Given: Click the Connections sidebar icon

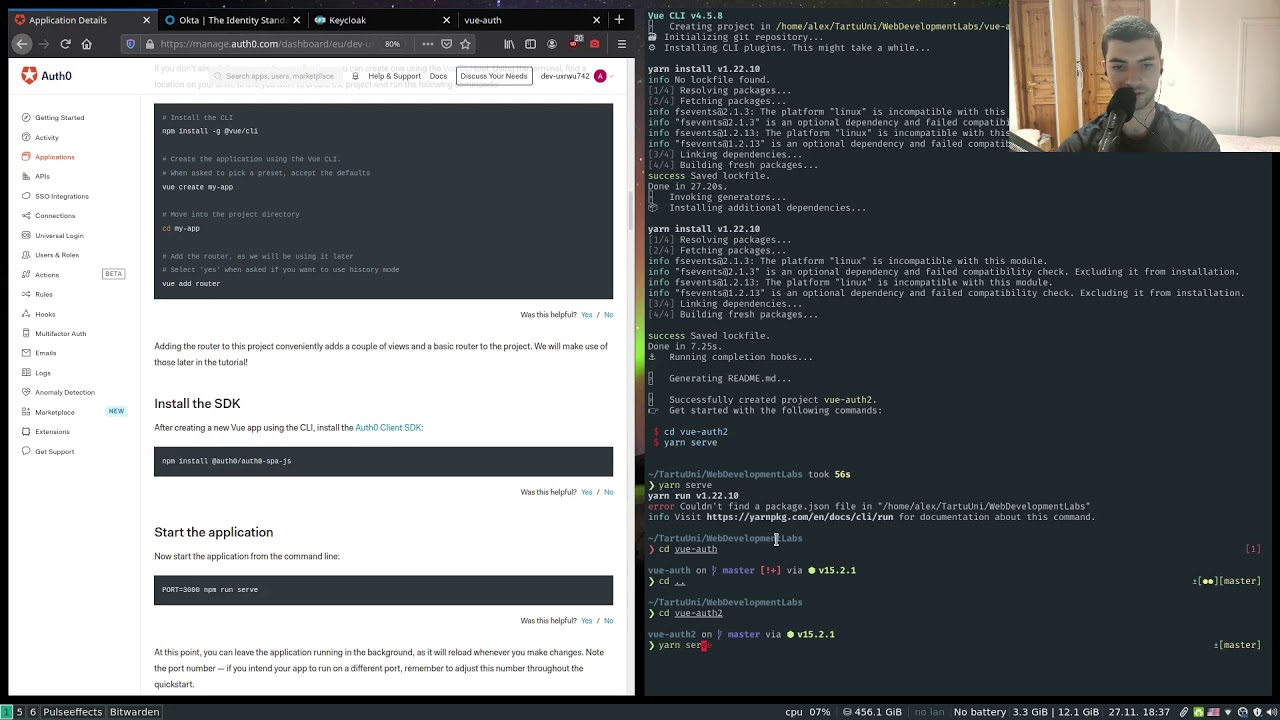Looking at the screenshot, I should click(x=26, y=216).
